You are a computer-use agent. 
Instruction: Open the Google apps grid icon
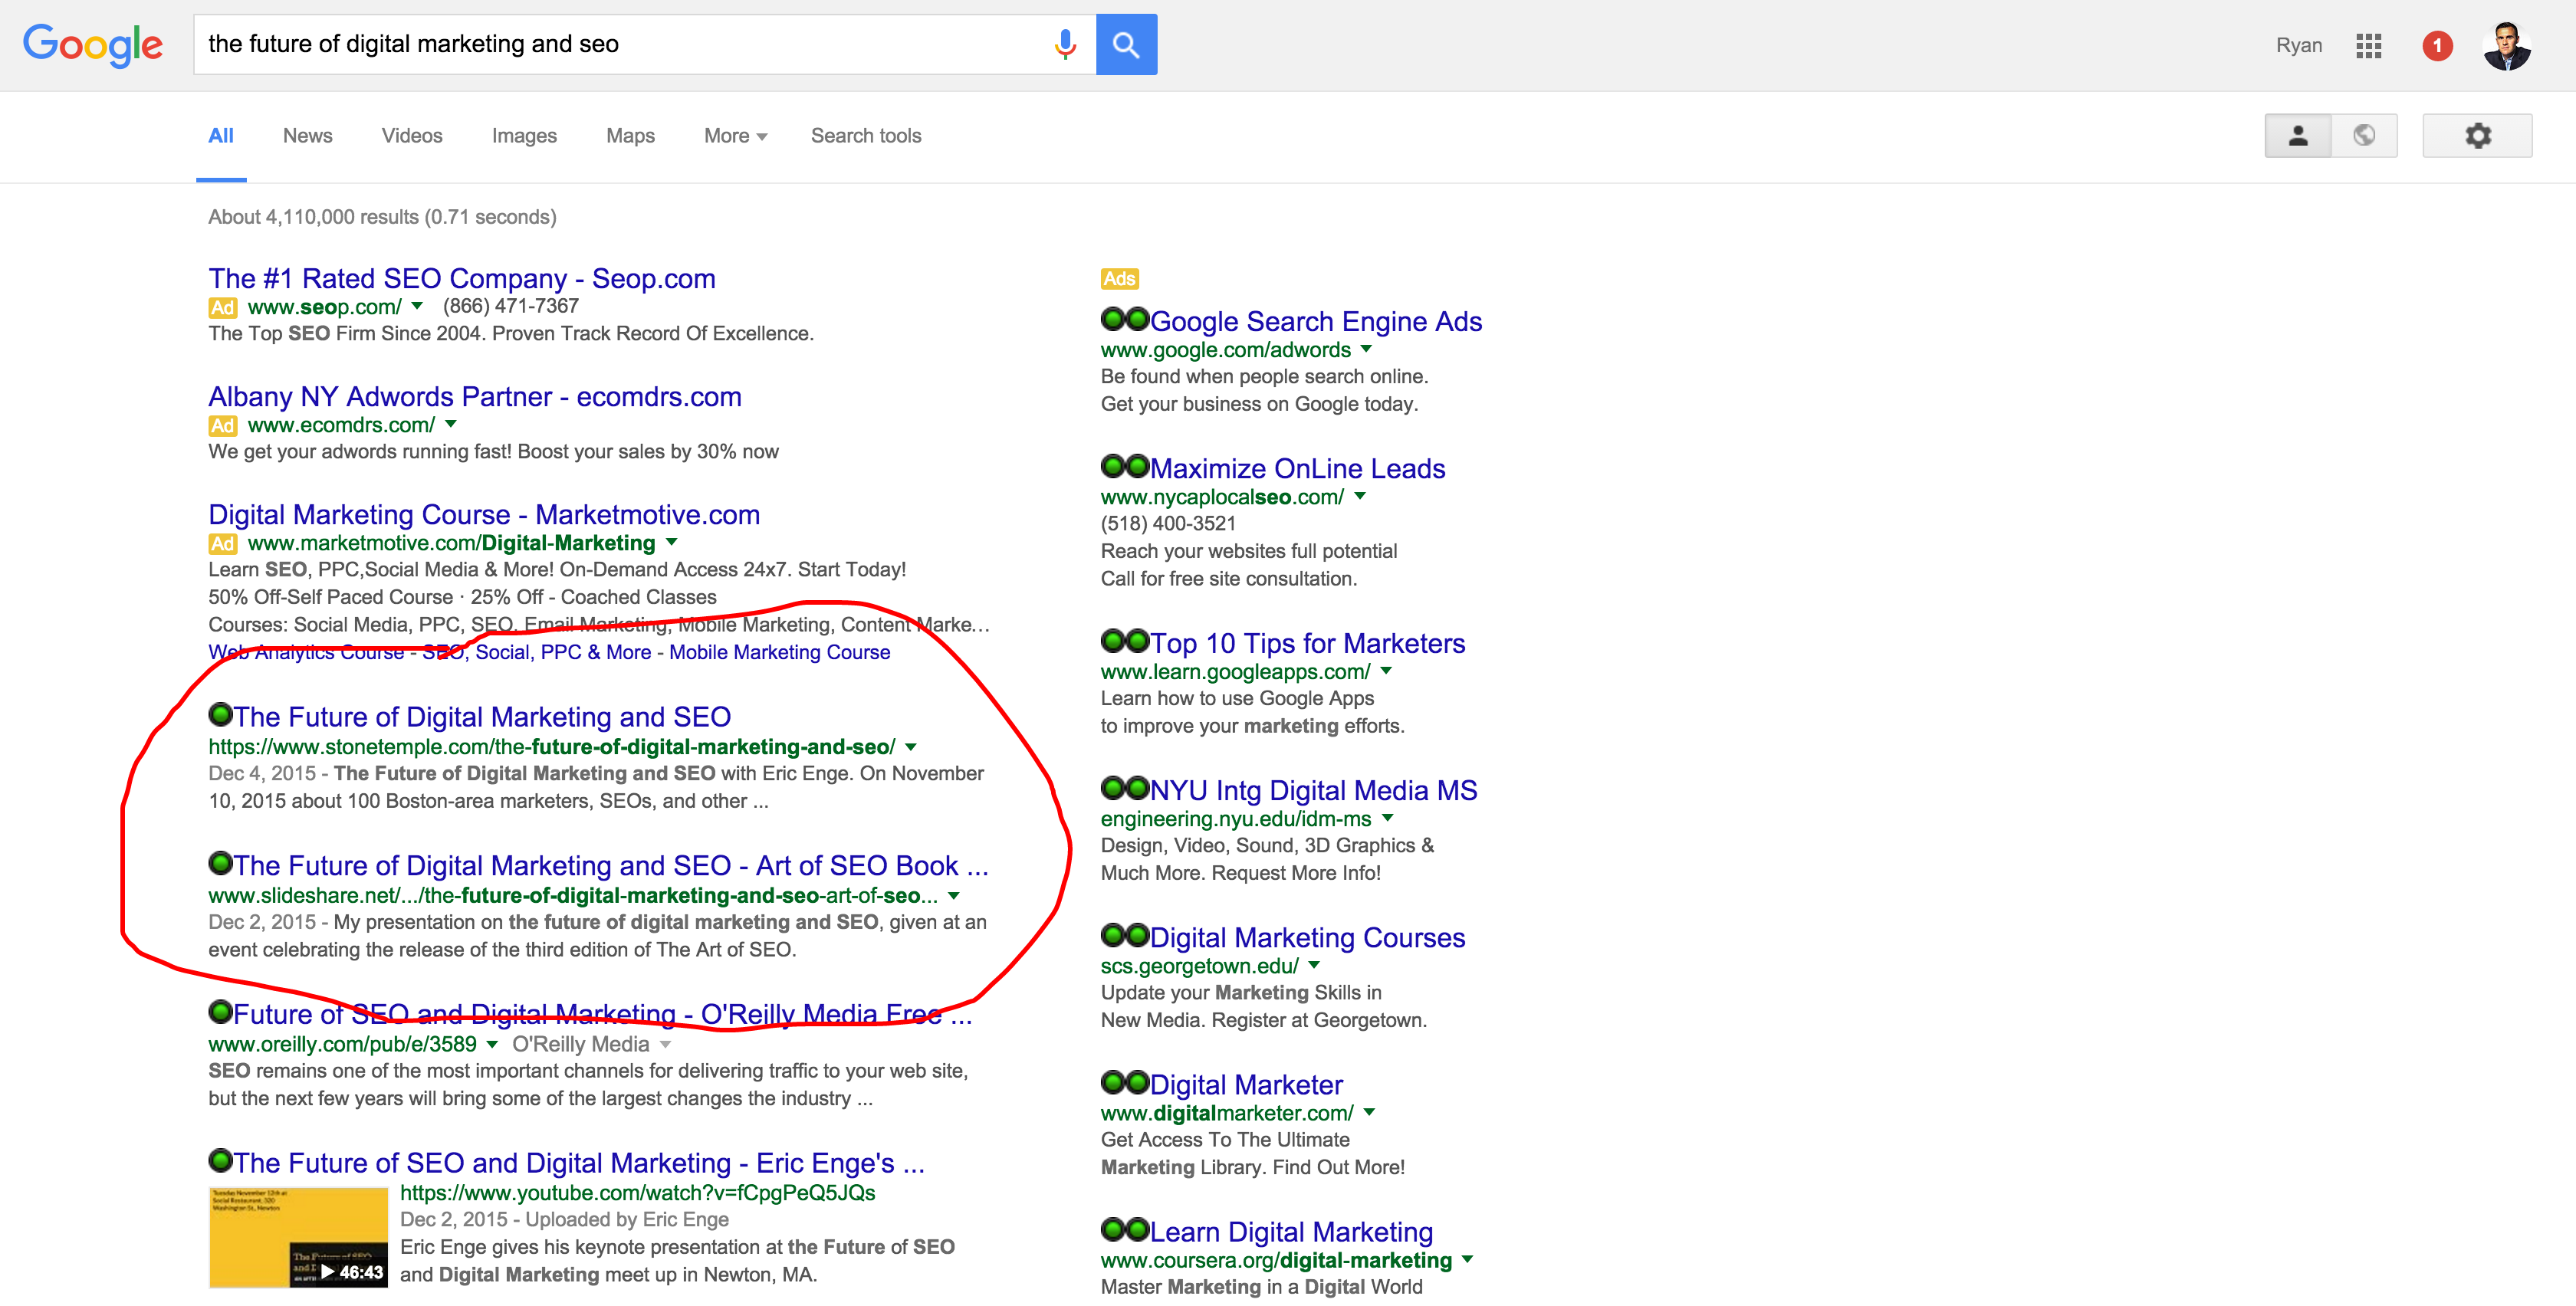[2368, 46]
